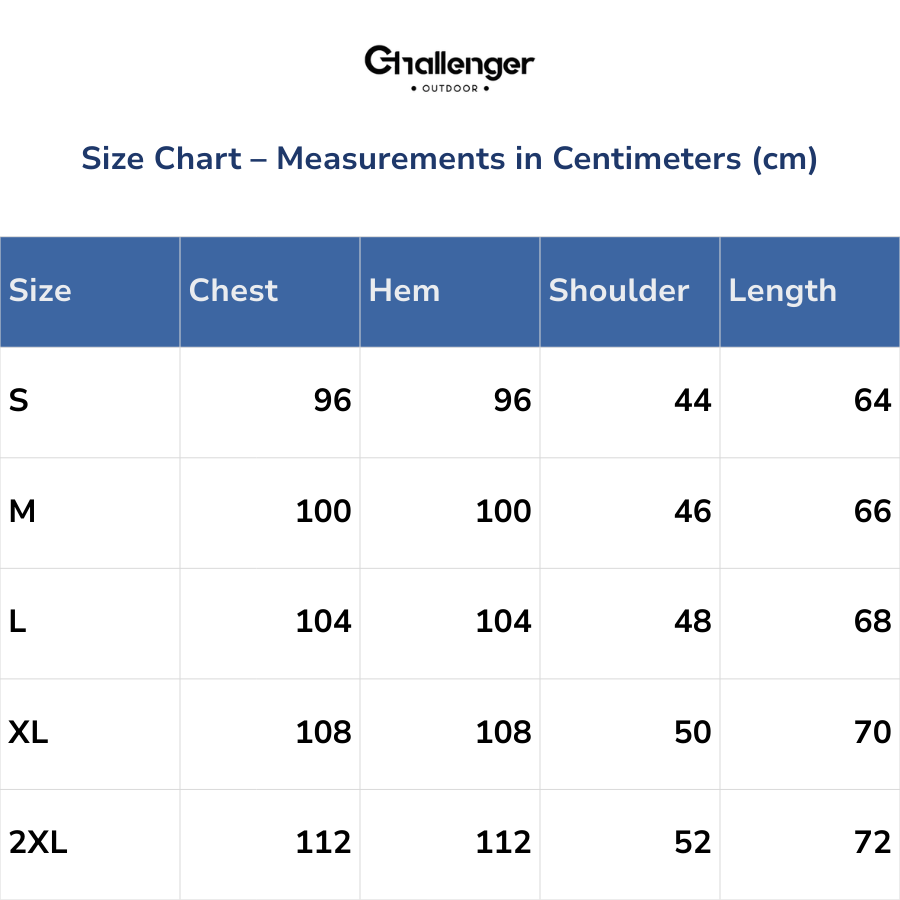
Task: Select the length value 70 for XL
Action: pos(872,733)
